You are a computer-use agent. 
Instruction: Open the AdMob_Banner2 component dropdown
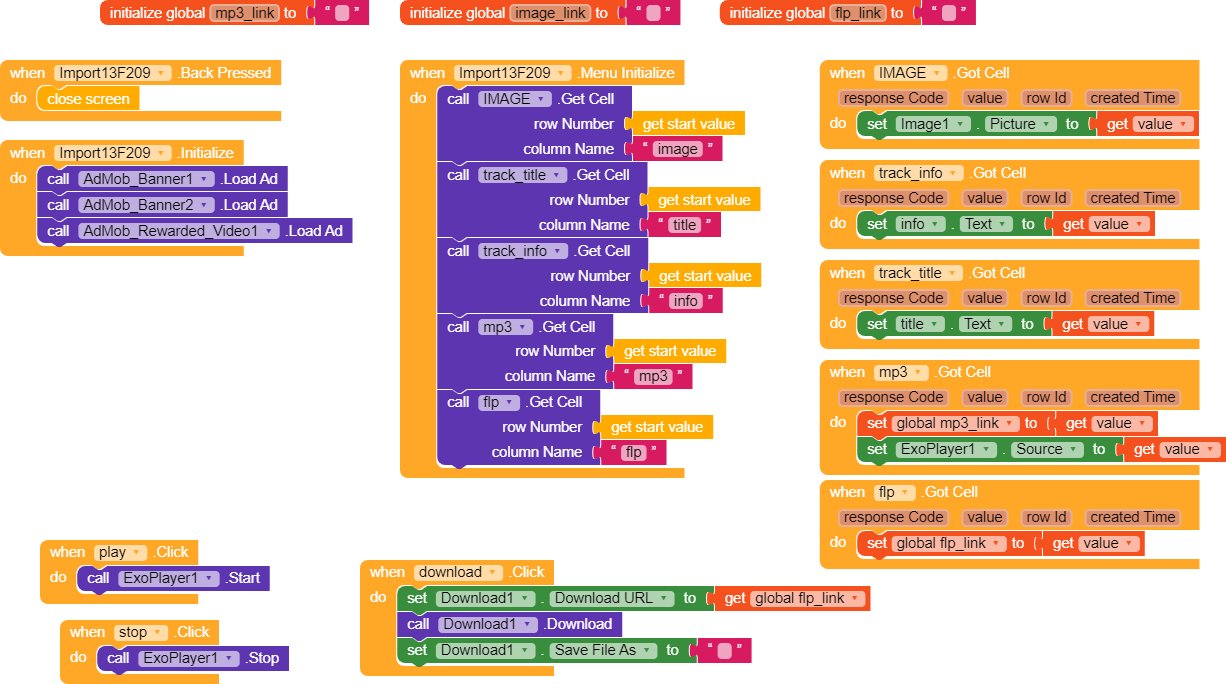(148, 205)
